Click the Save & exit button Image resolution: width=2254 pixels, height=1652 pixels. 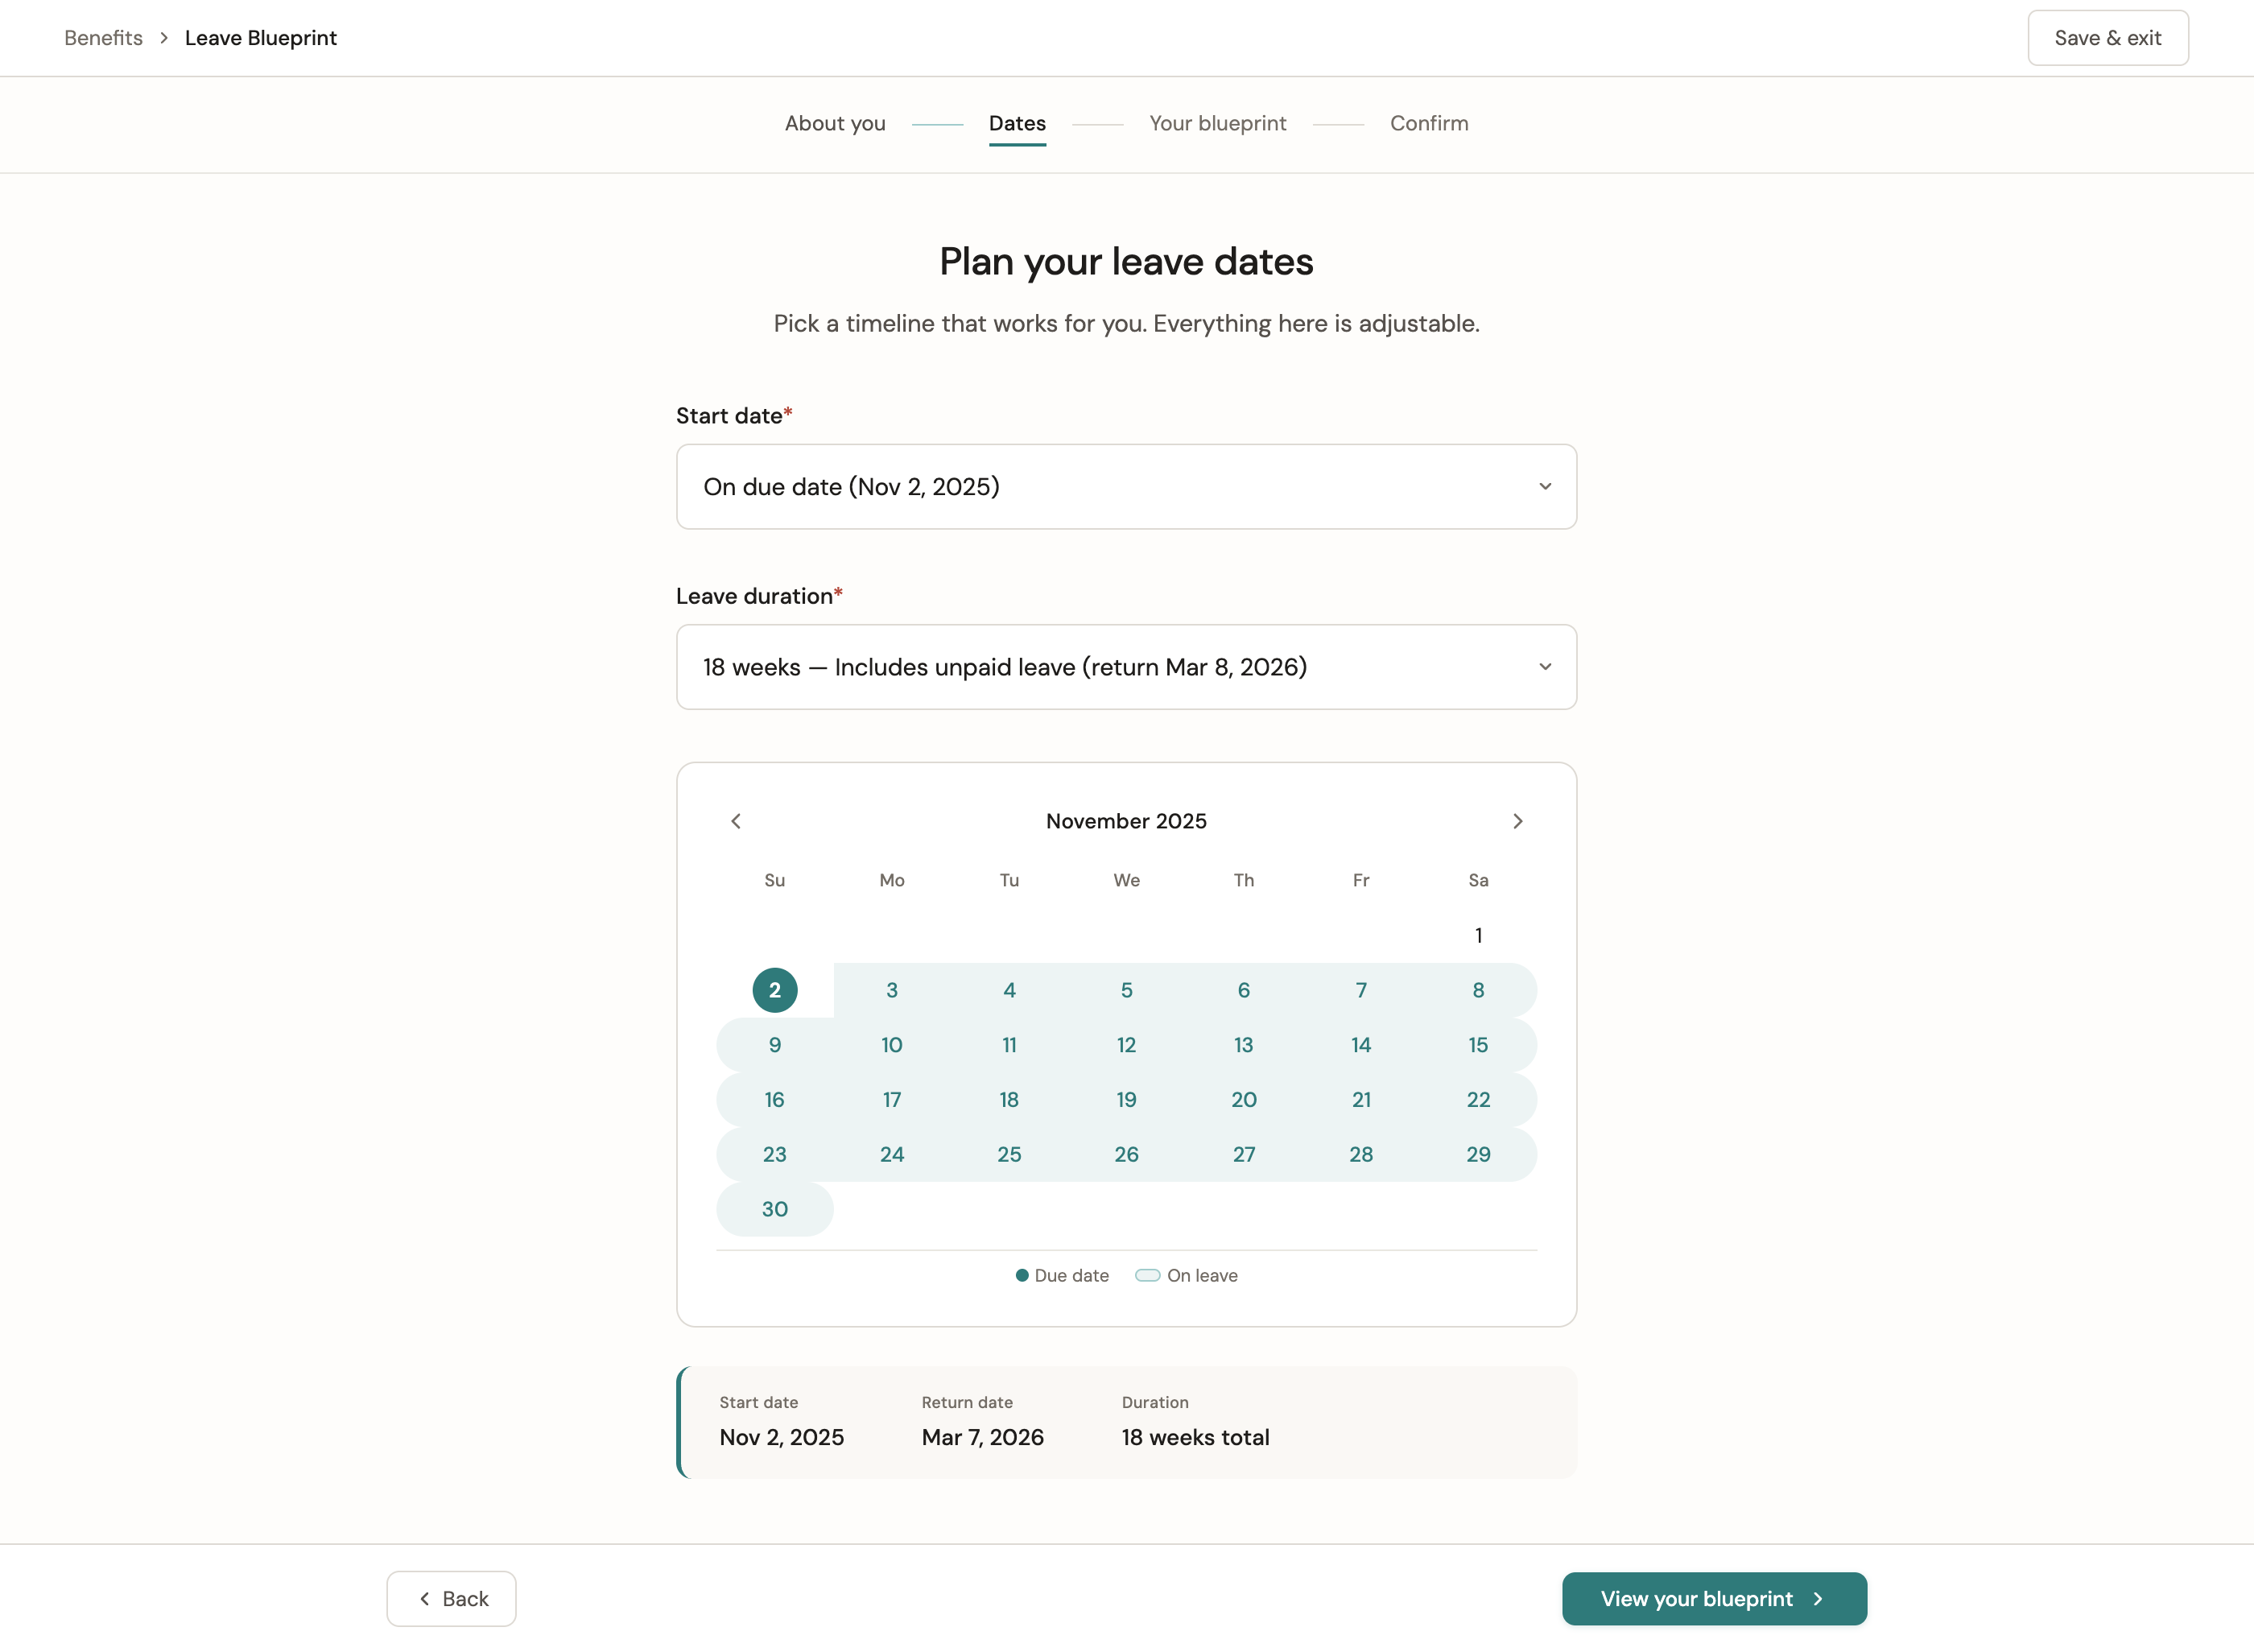click(2107, 37)
